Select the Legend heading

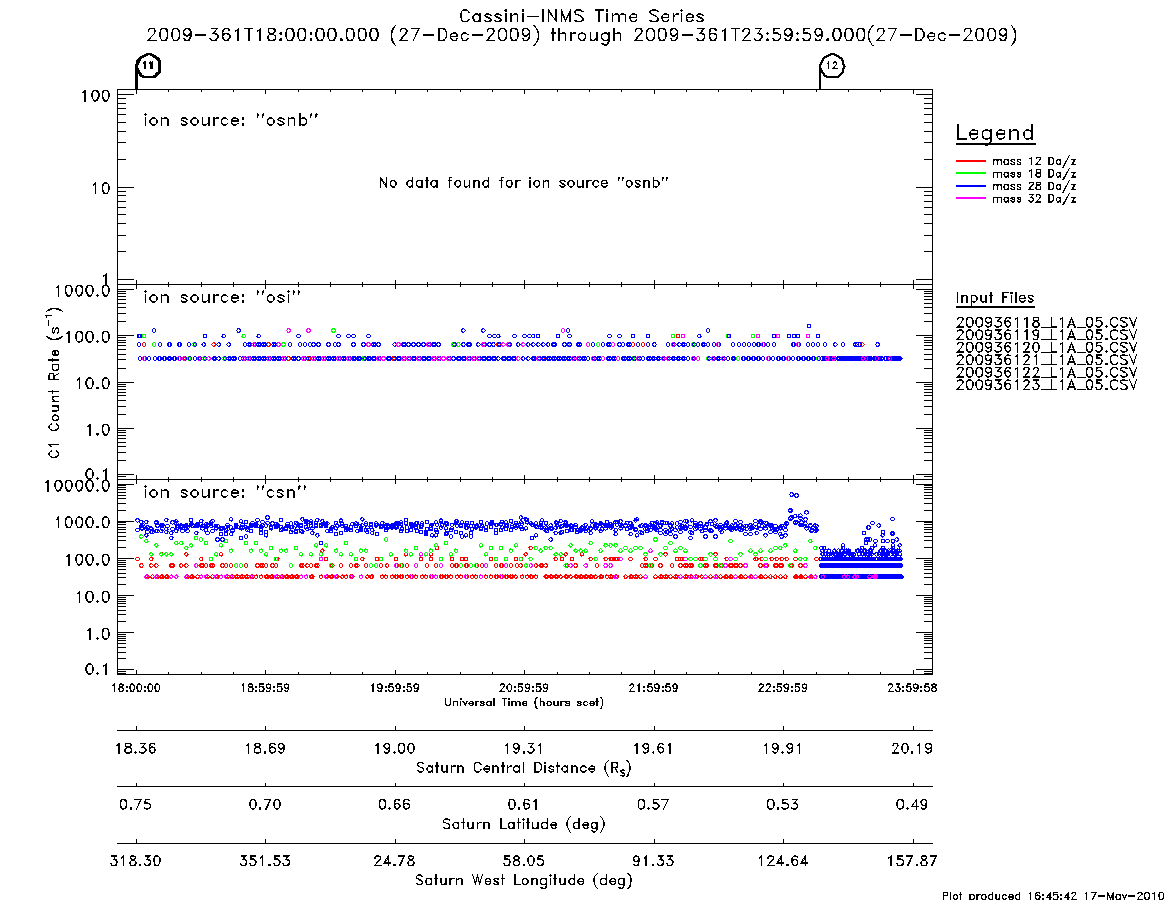[x=995, y=133]
